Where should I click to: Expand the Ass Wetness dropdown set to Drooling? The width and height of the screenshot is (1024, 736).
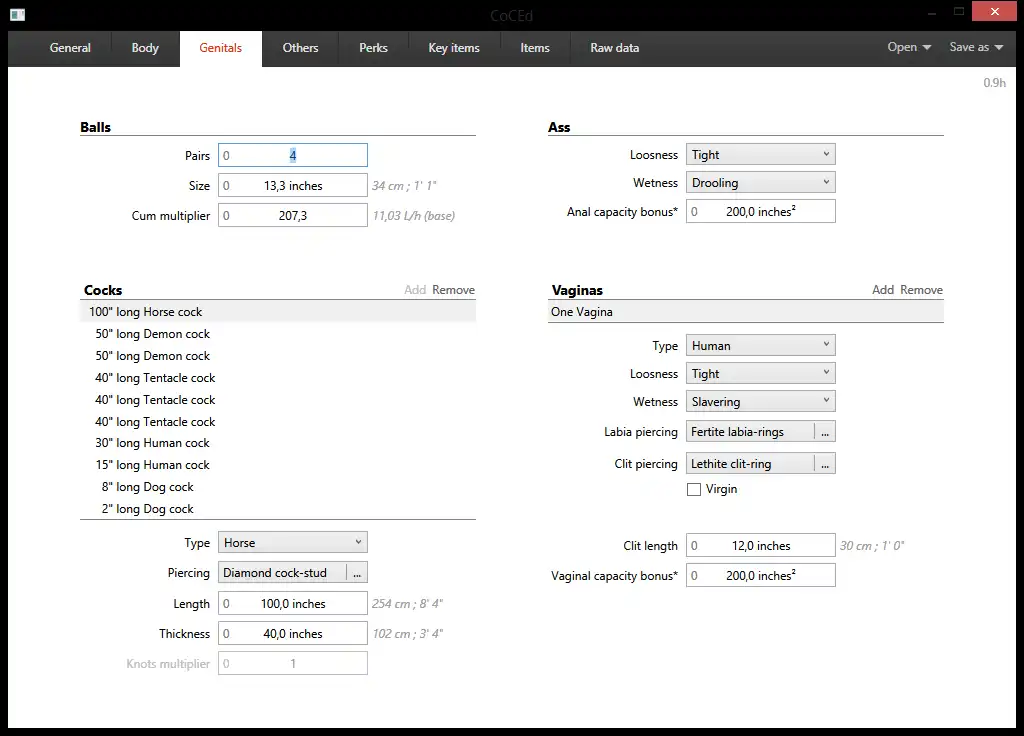pyautogui.click(x=760, y=183)
